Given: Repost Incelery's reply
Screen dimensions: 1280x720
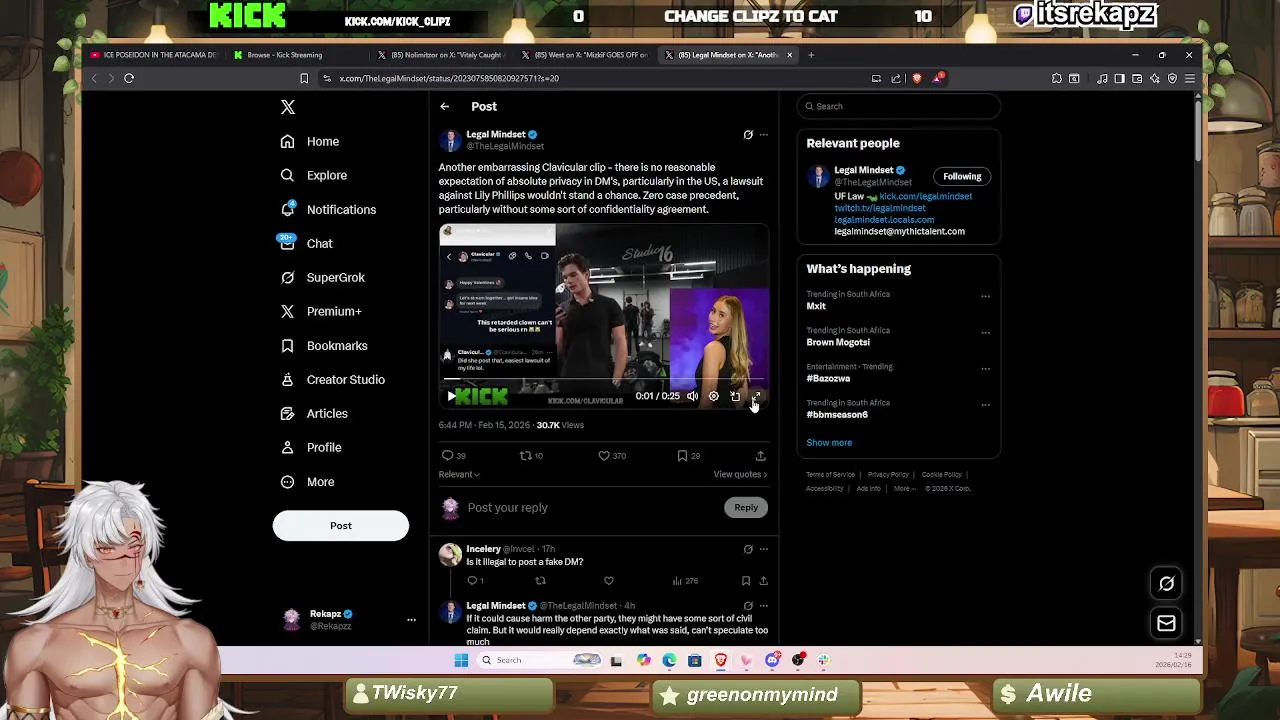Looking at the screenshot, I should [540, 581].
